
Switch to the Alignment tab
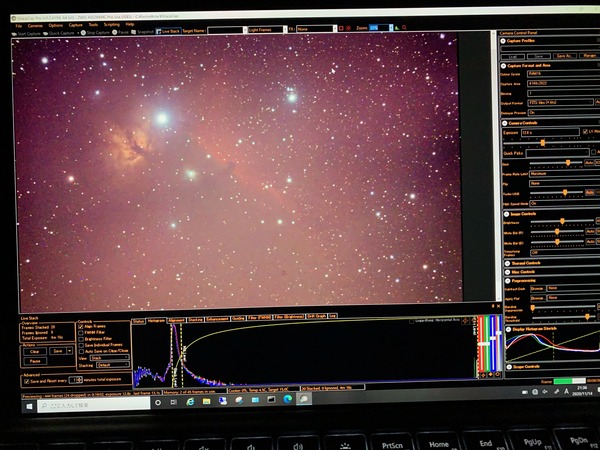176,320
